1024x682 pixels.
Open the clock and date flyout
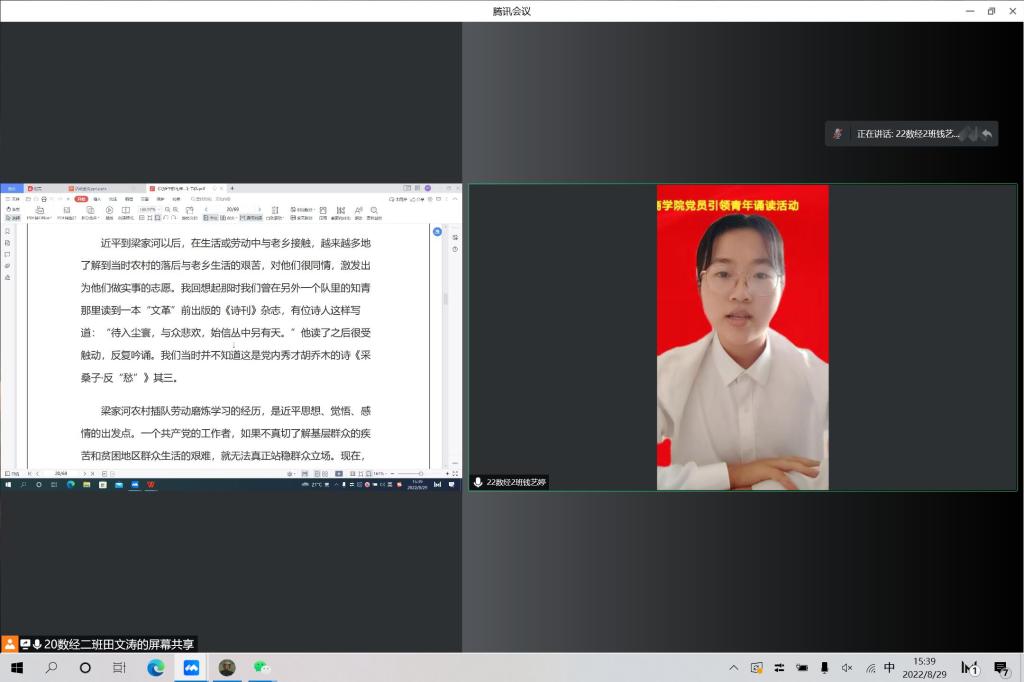coord(924,667)
